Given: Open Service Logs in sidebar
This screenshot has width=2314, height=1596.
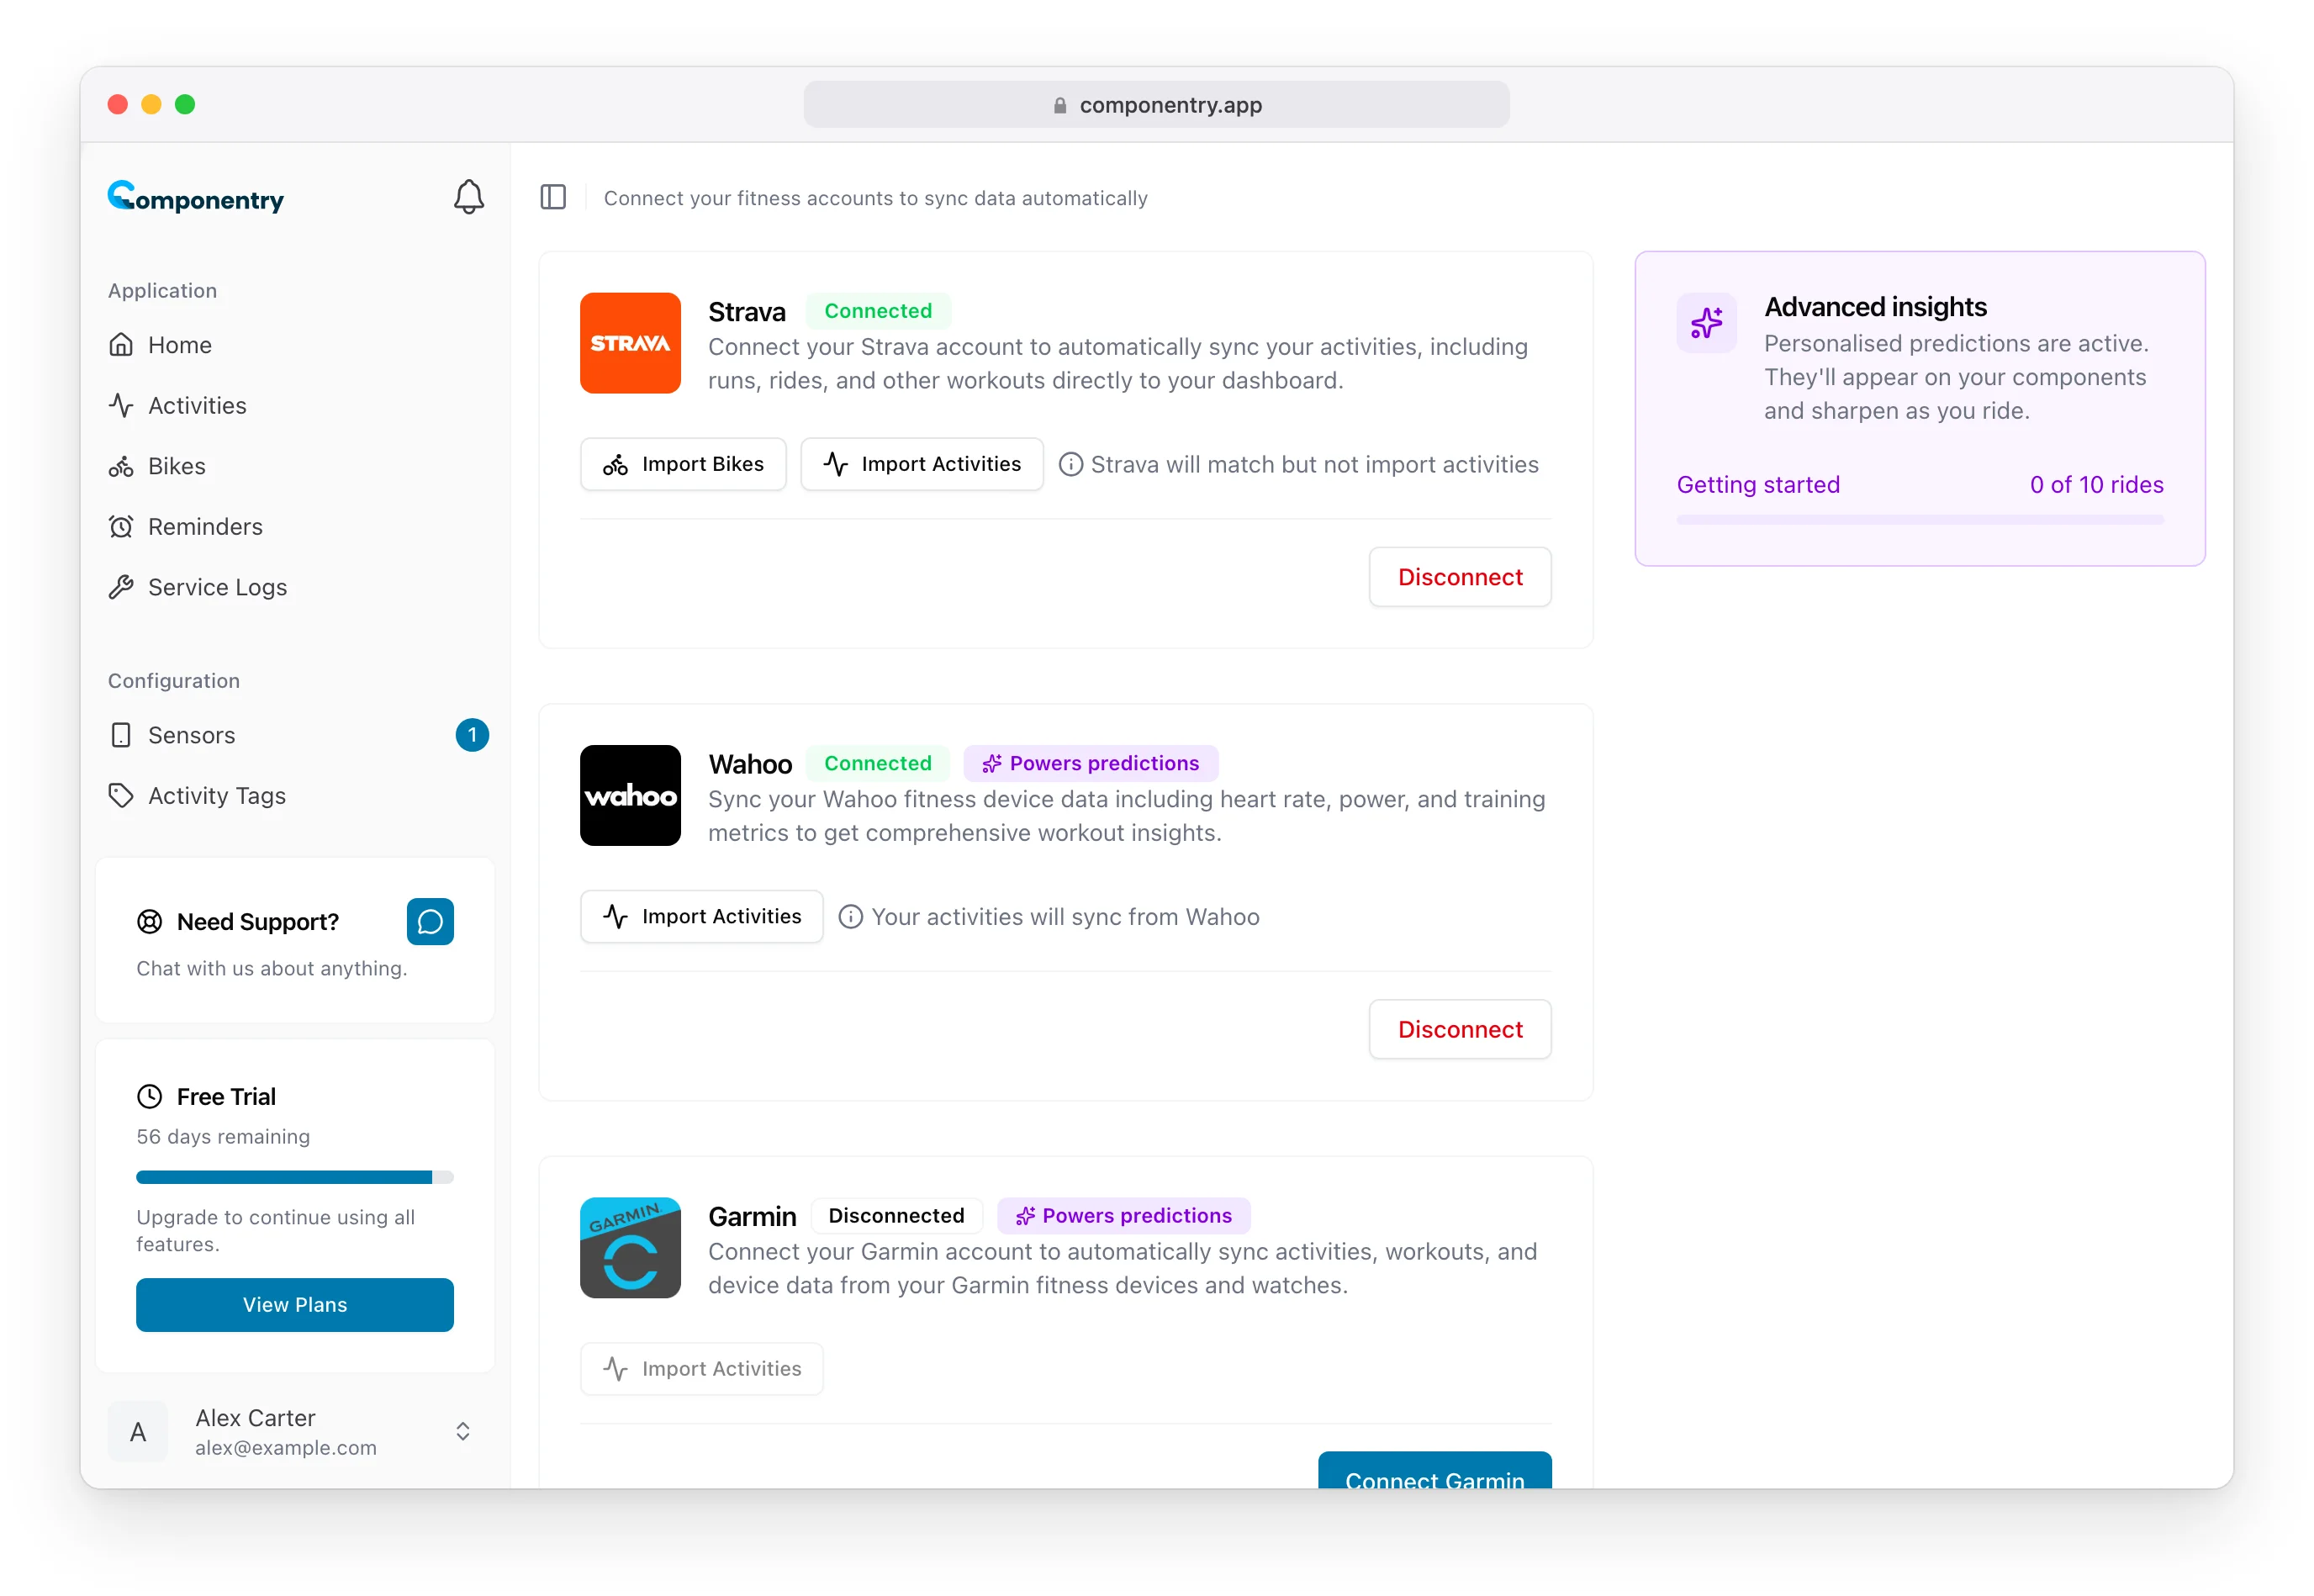Looking at the screenshot, I should [x=295, y=587].
